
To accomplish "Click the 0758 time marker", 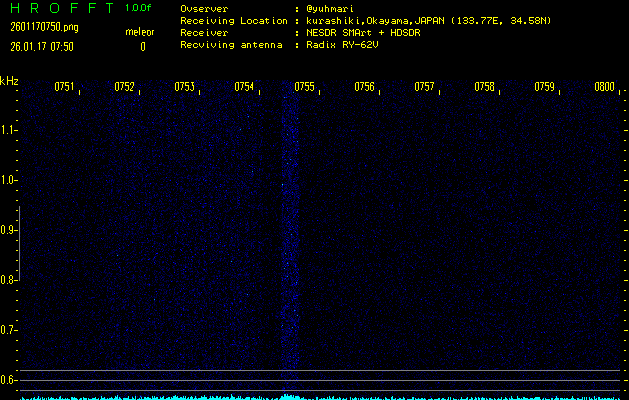I will click(484, 87).
